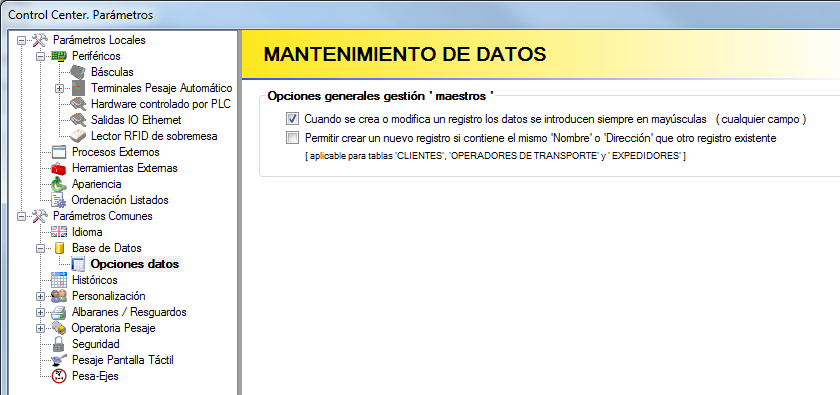The image size is (840, 395).
Task: Click the Lector RFID de sobremesa icon
Action: coord(78,136)
